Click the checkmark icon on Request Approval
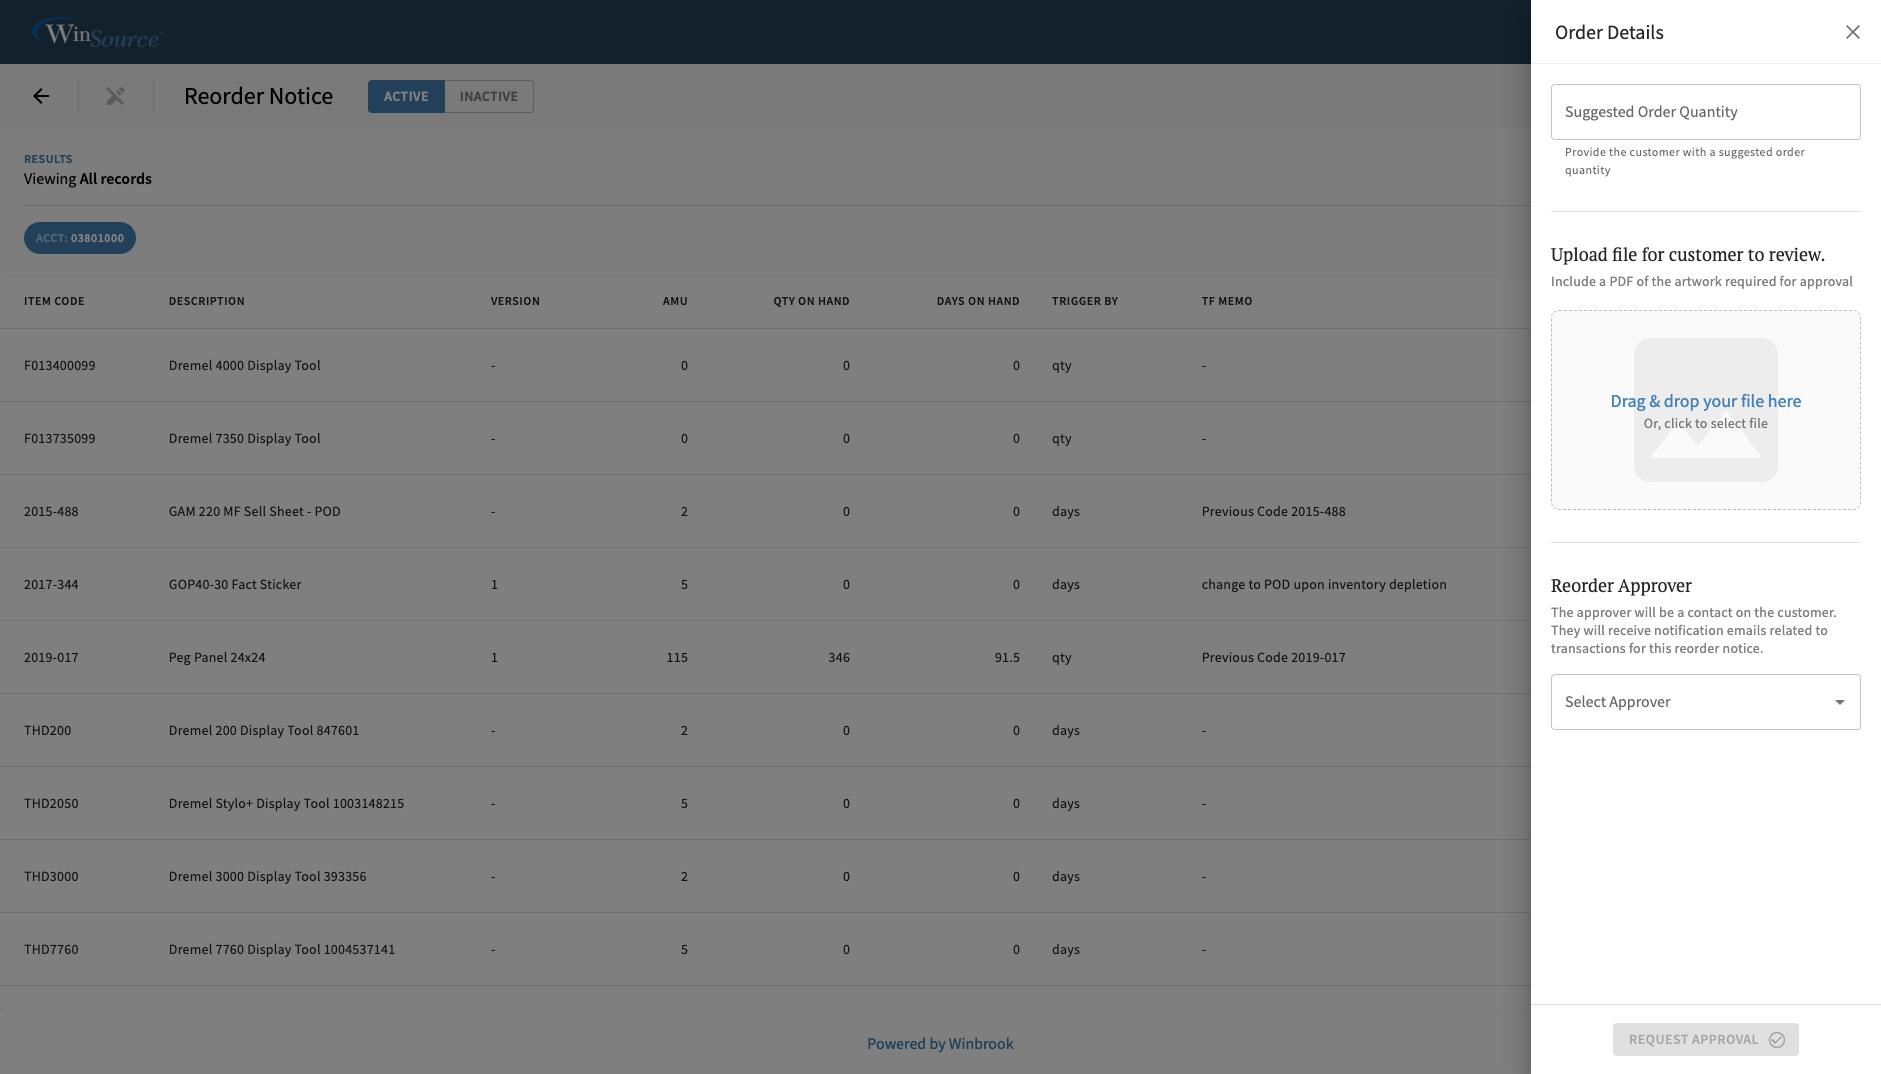This screenshot has width=1881, height=1074. coord(1776,1040)
